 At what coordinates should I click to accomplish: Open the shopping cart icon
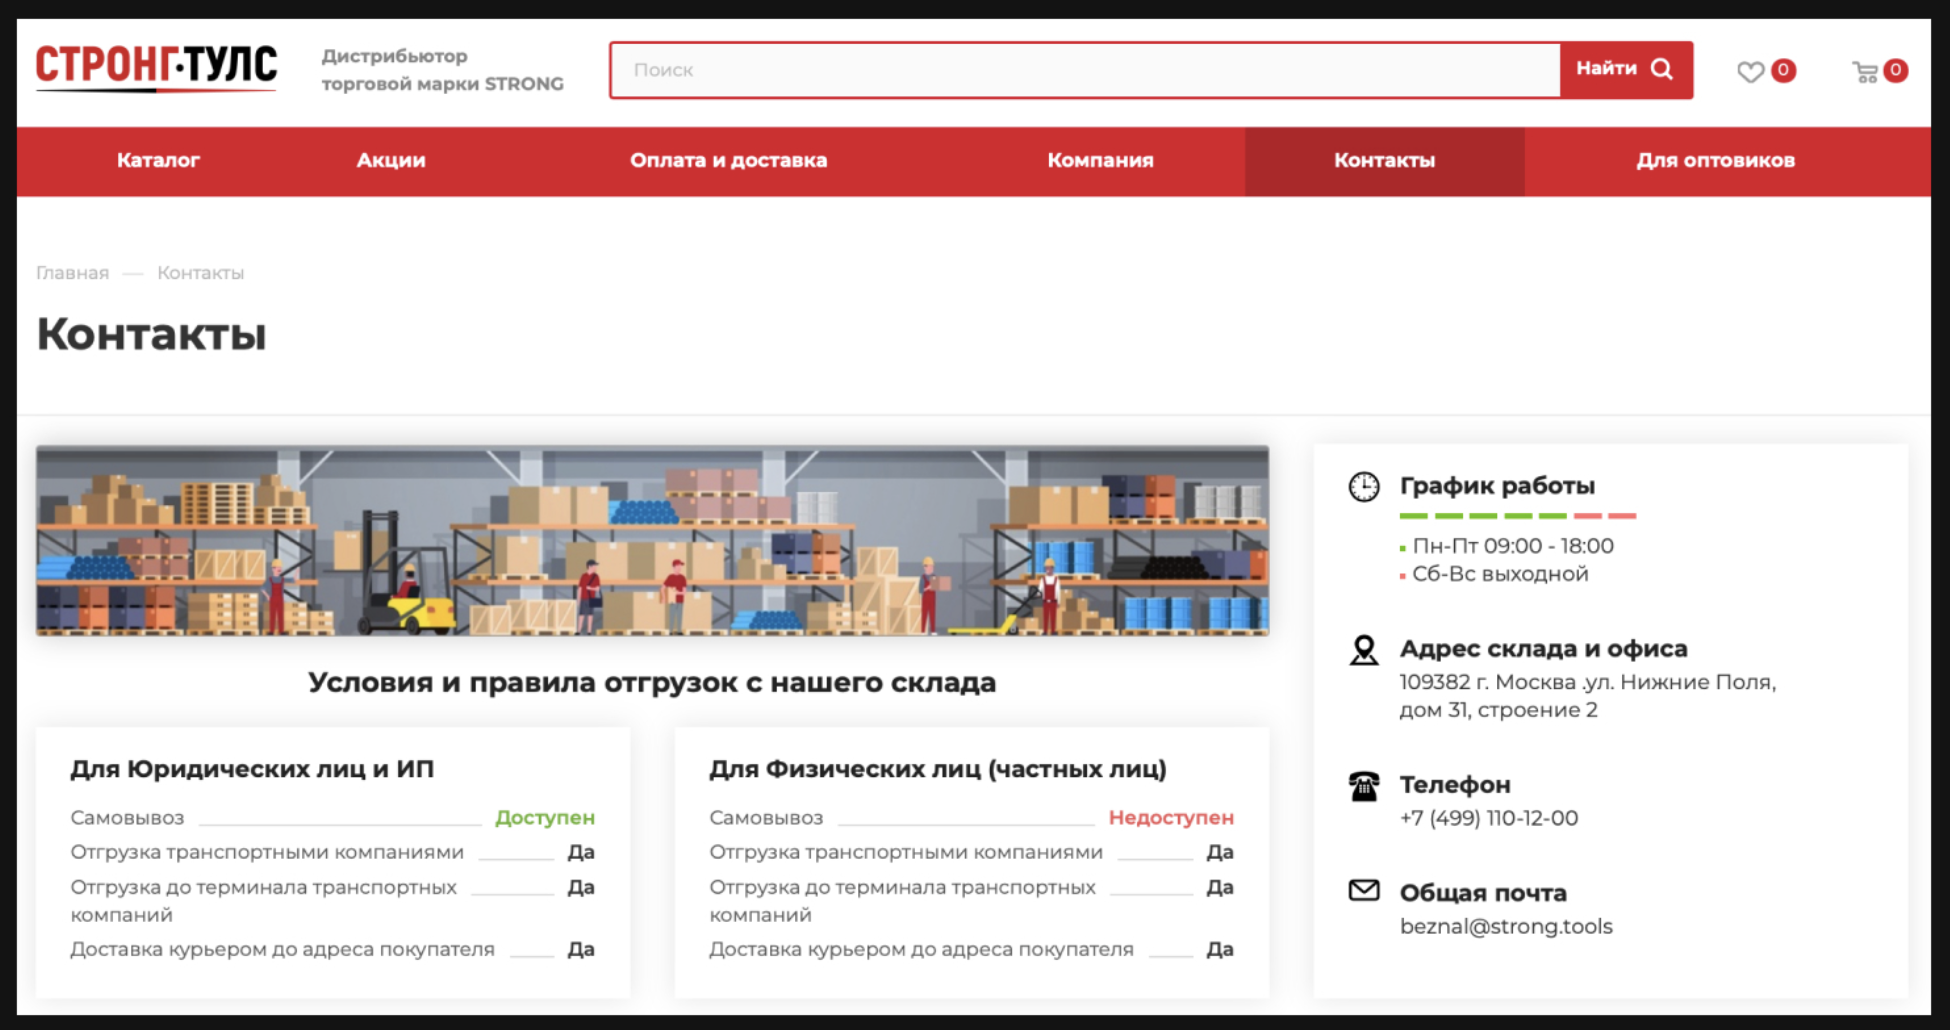click(x=1865, y=71)
